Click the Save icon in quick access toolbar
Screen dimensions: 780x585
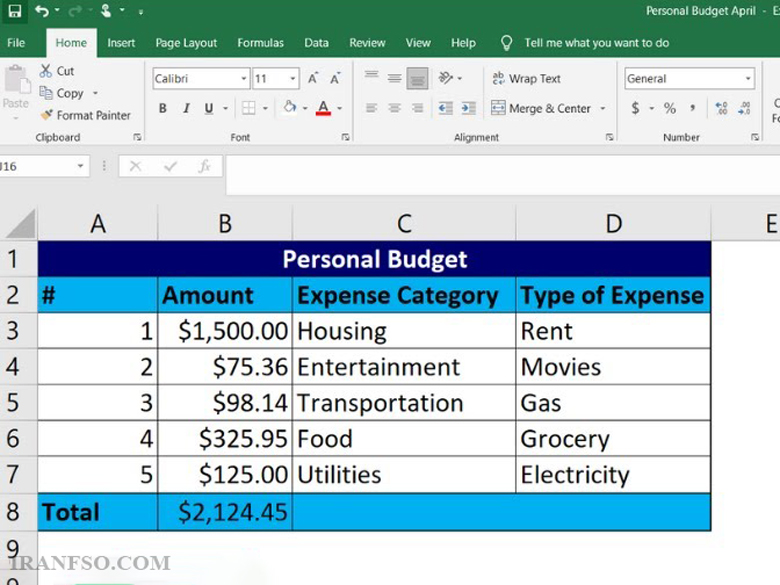tap(15, 10)
